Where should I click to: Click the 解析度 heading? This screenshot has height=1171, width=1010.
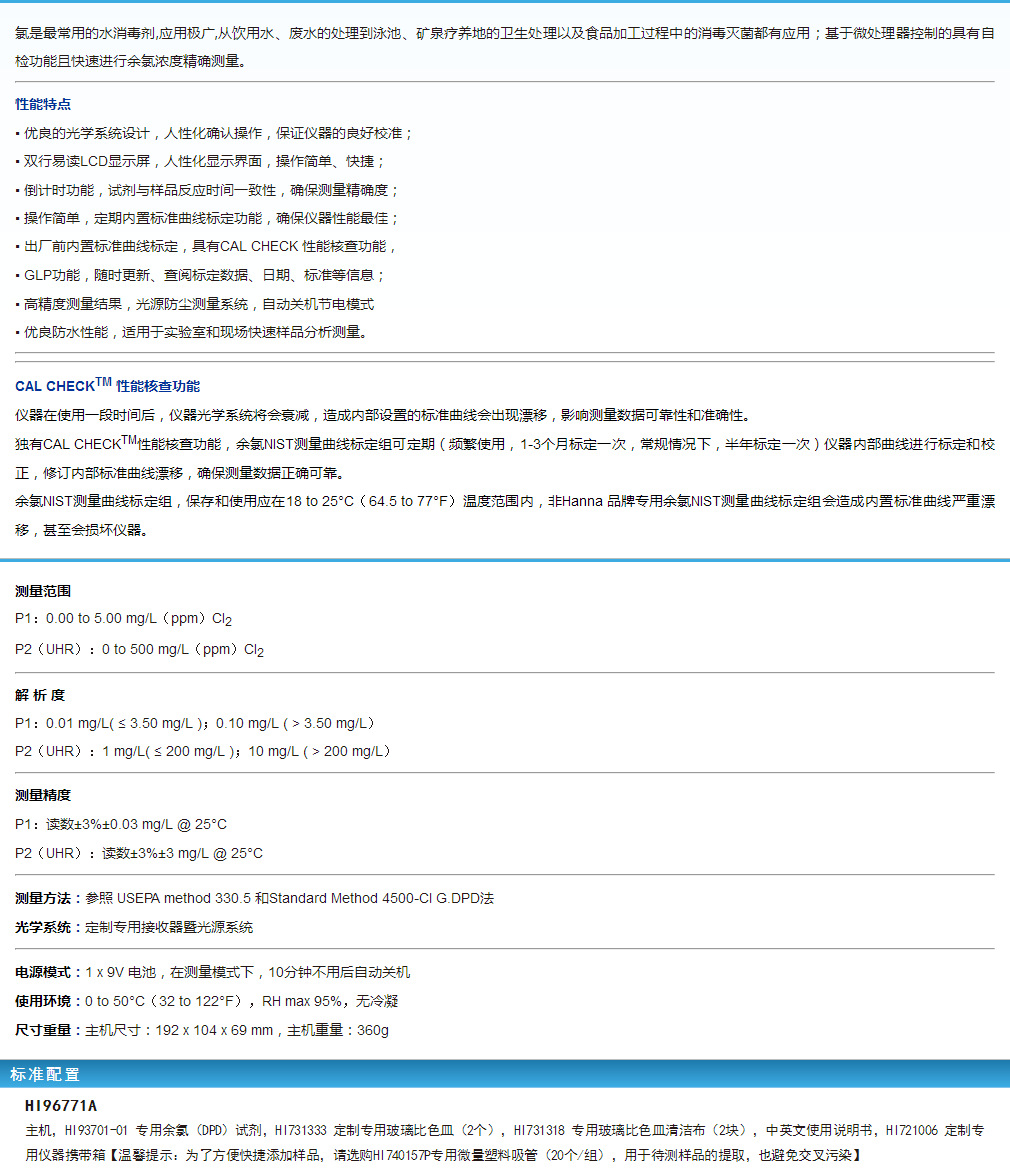40,695
